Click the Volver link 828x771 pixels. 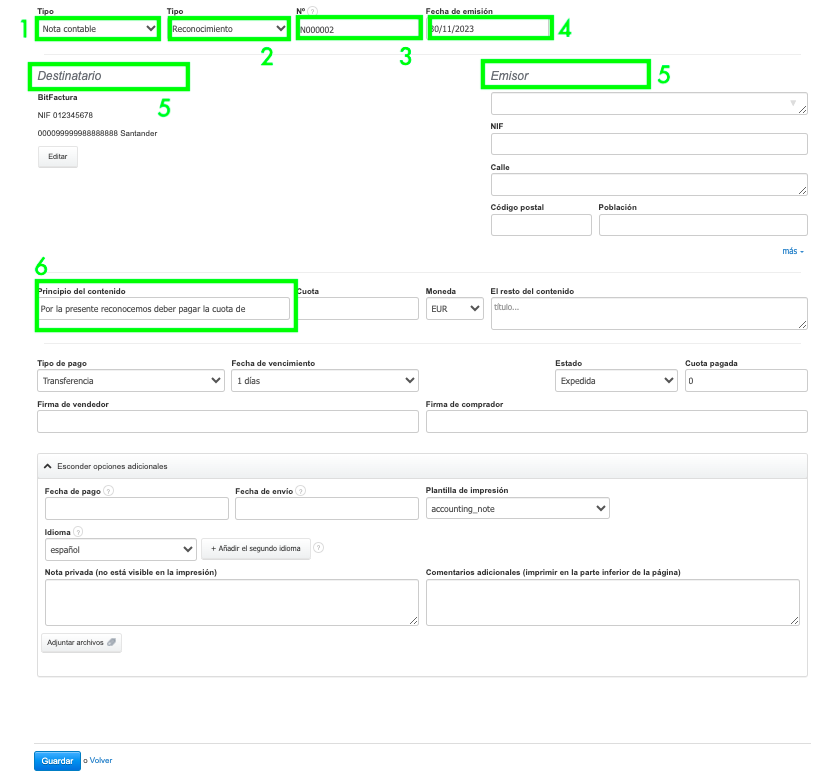point(101,760)
